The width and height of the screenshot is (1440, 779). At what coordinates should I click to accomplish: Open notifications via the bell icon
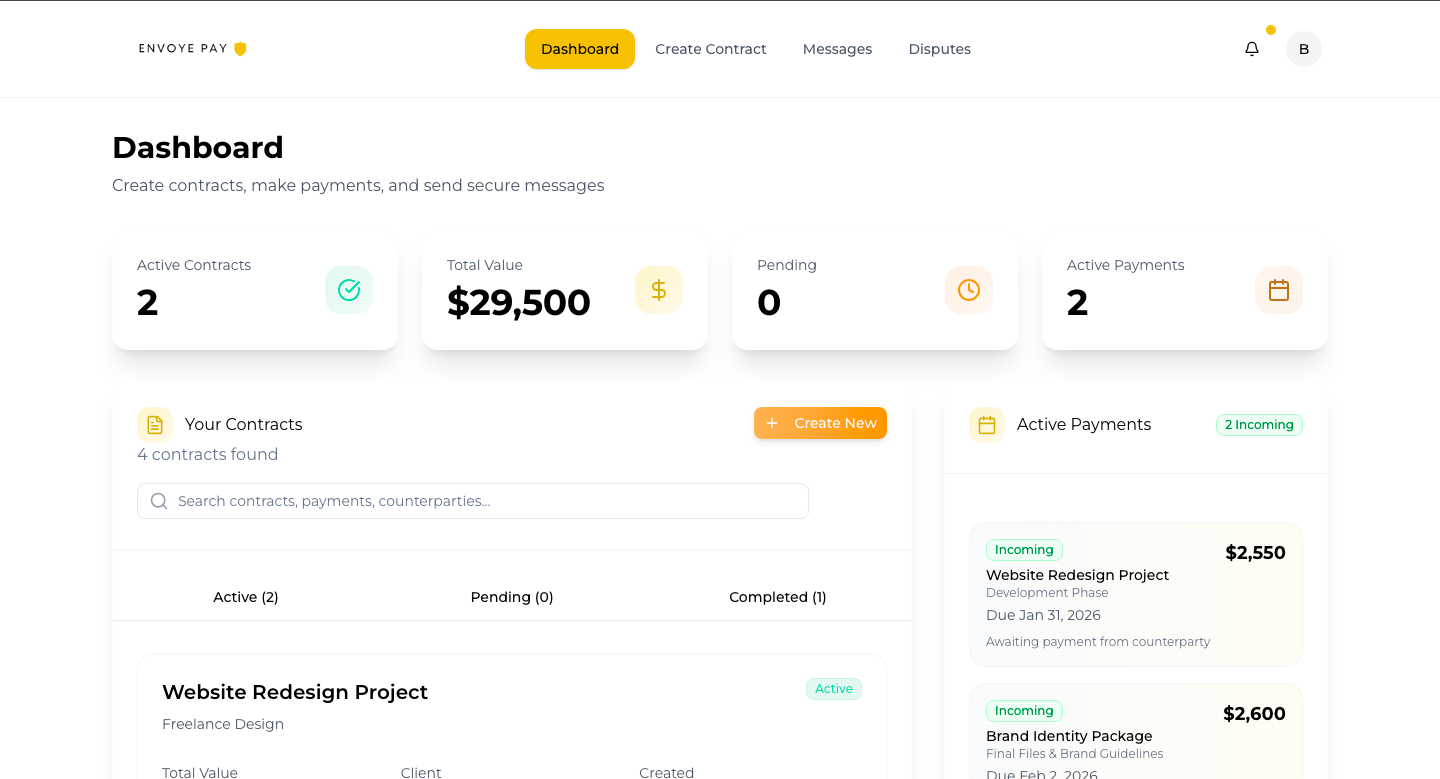[1251, 48]
